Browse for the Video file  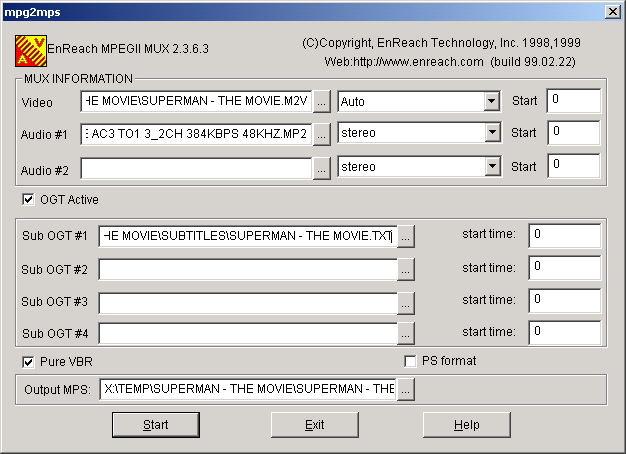(x=321, y=101)
